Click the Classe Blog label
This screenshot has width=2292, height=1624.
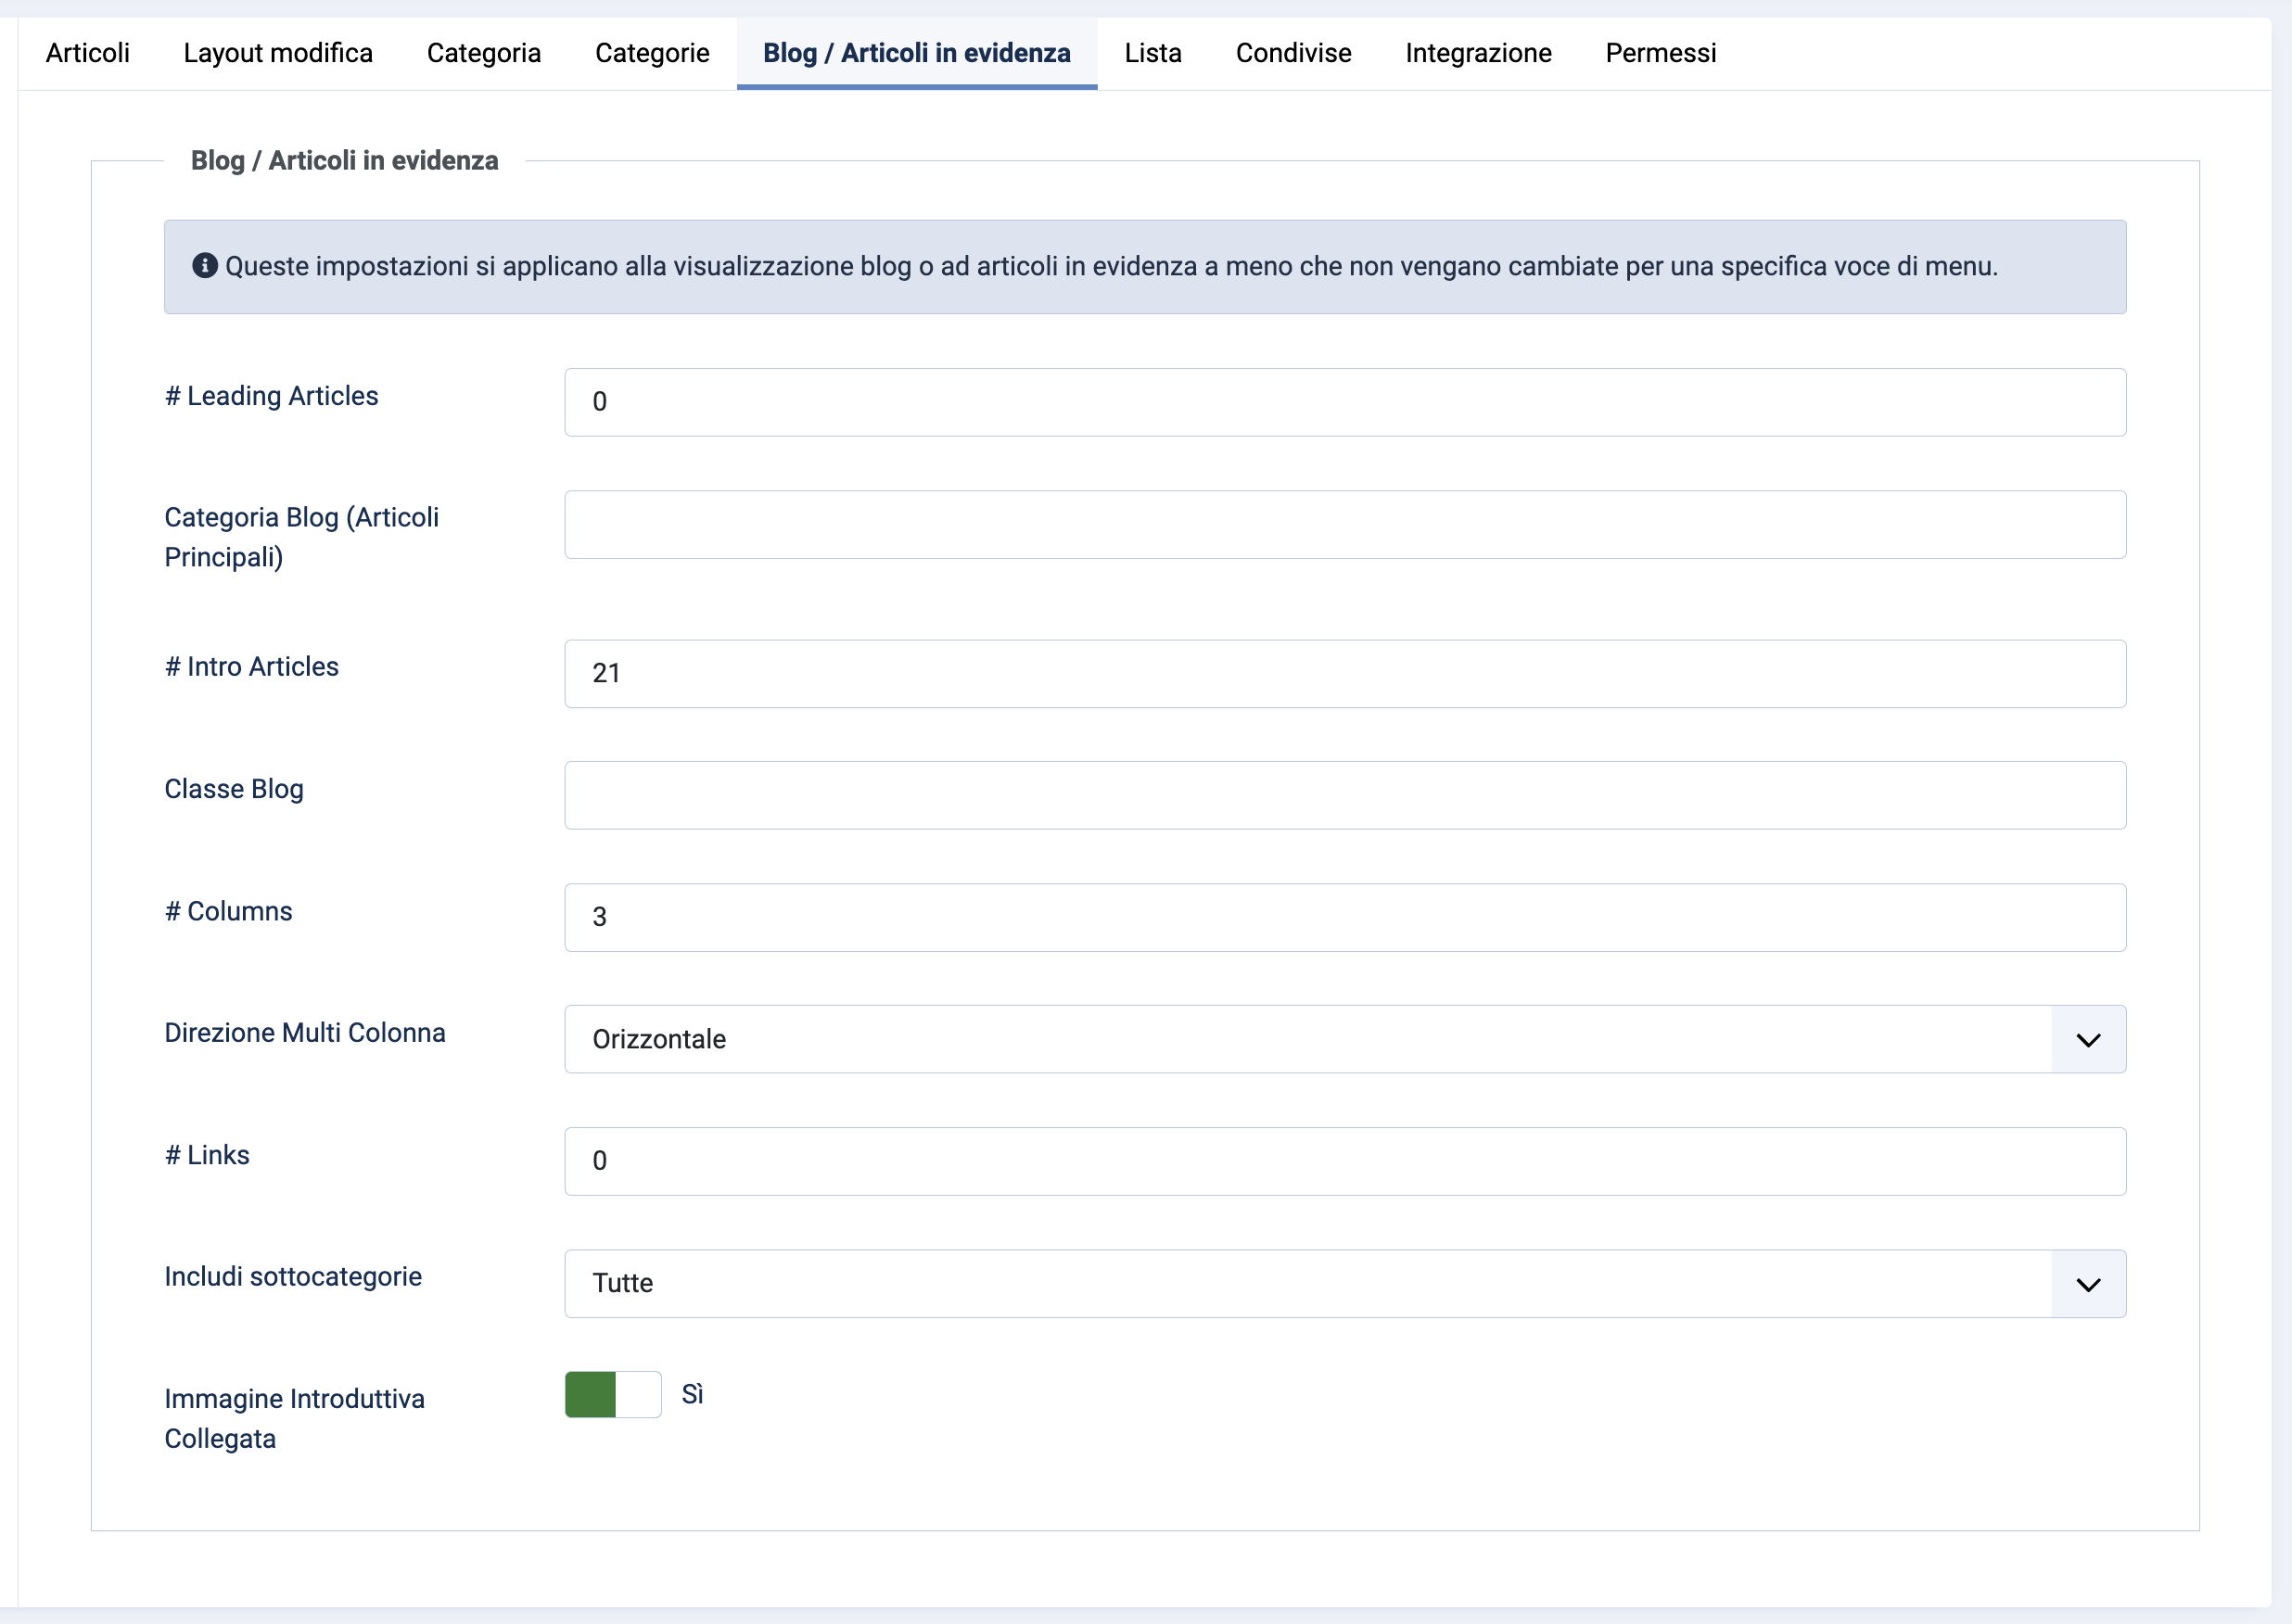pyautogui.click(x=234, y=789)
